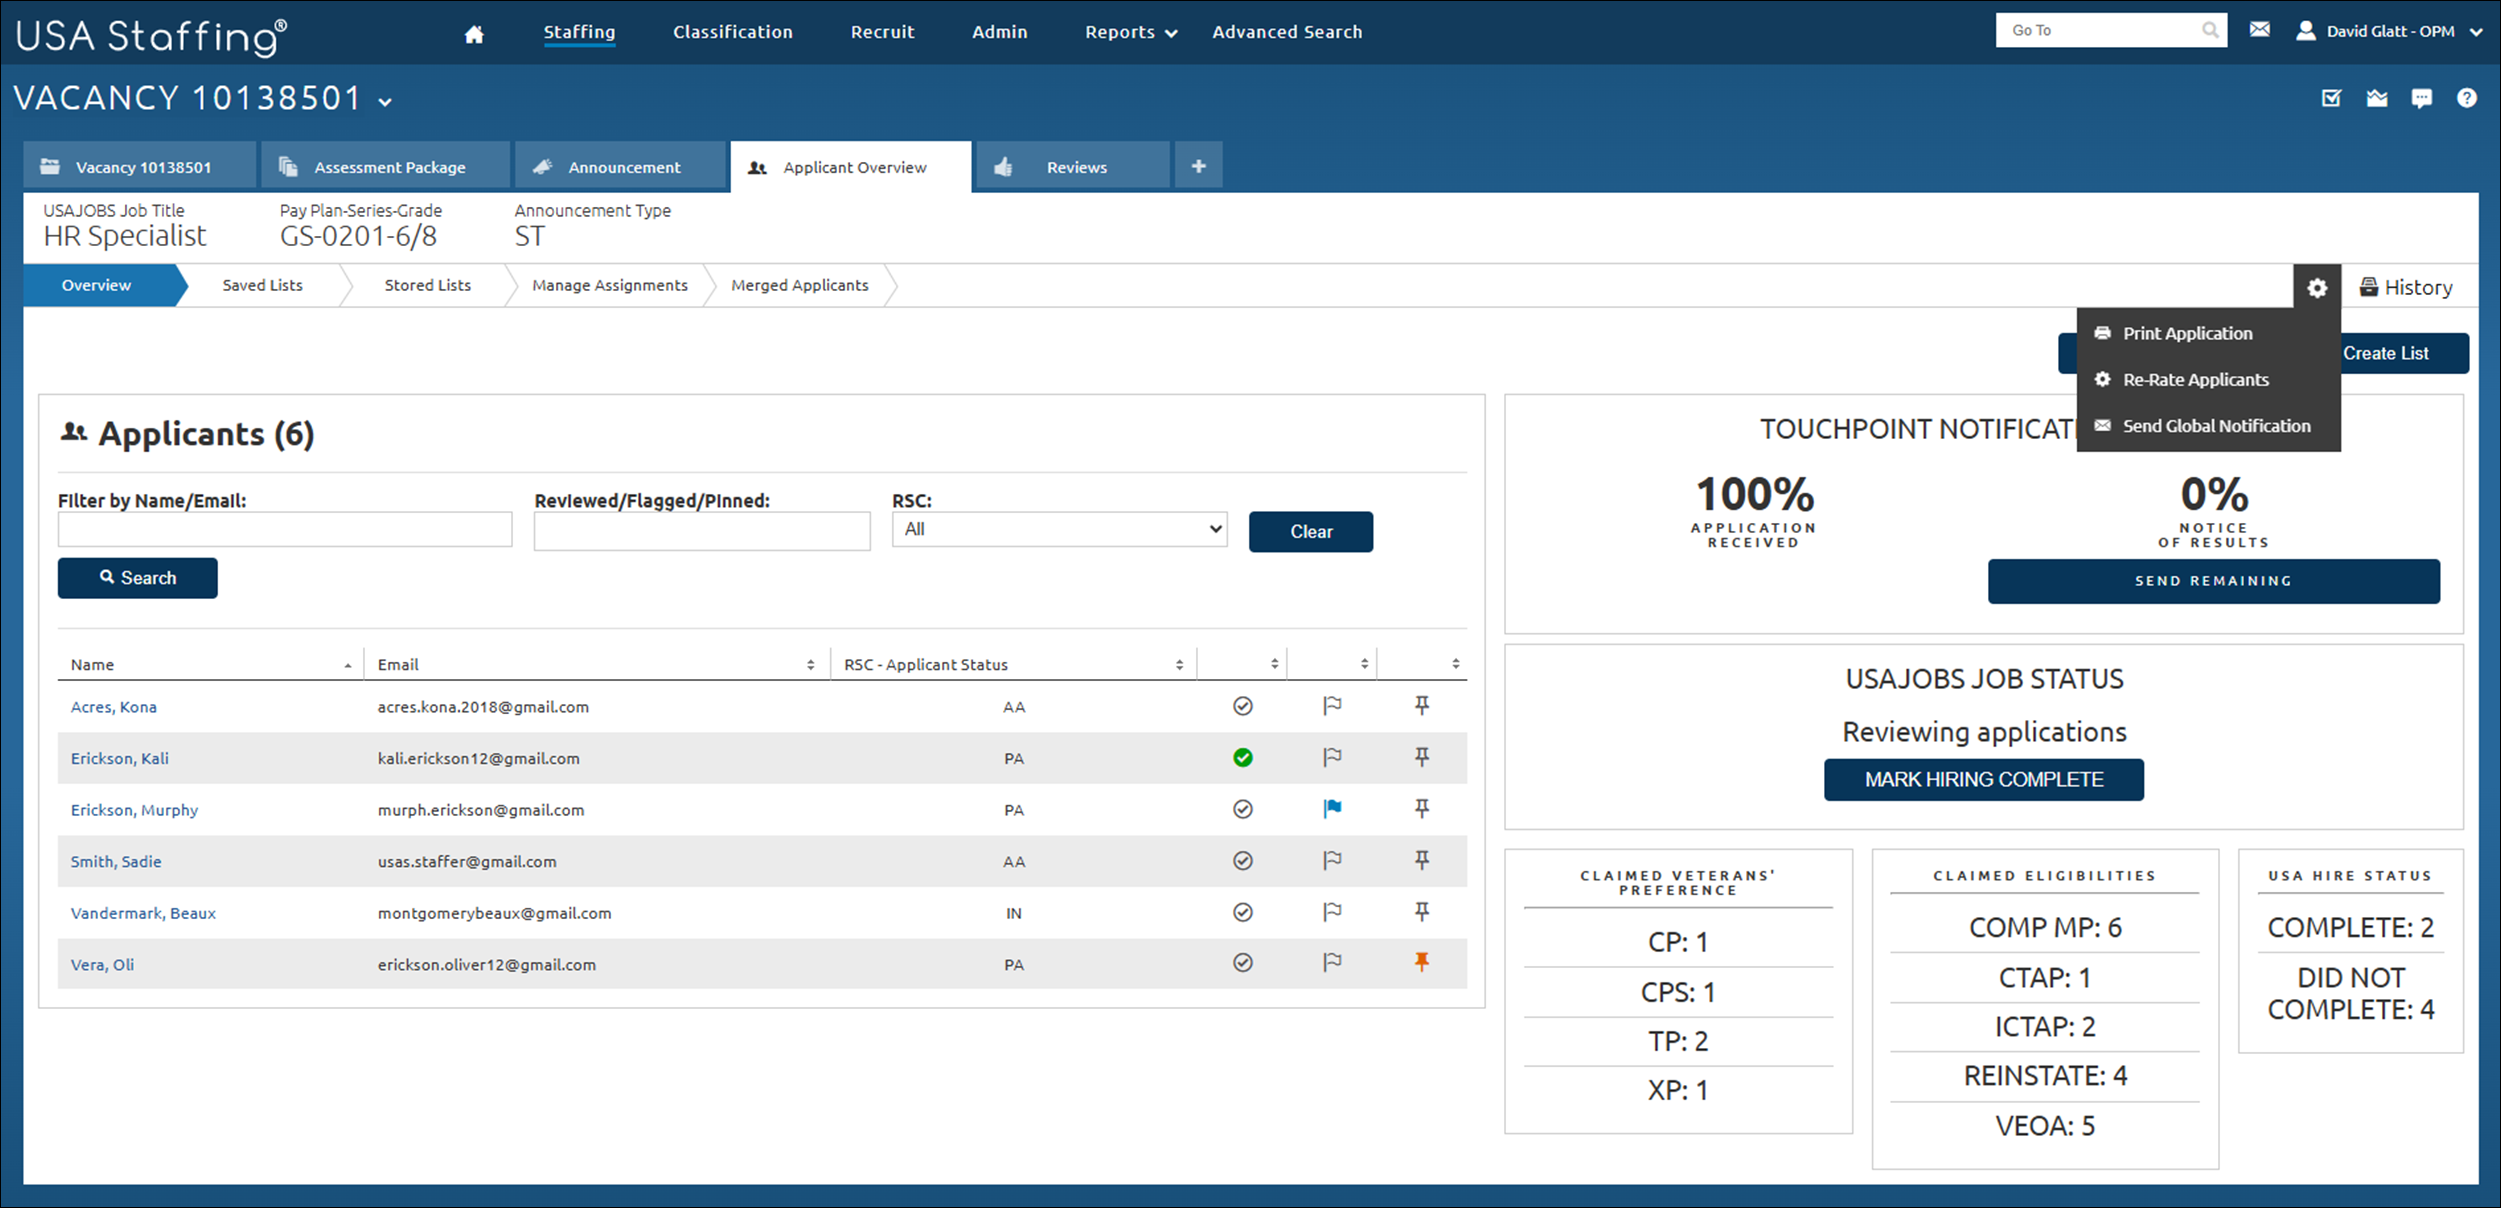
Task: Expand the Vacancy 10138501 title dropdown
Action: 385,101
